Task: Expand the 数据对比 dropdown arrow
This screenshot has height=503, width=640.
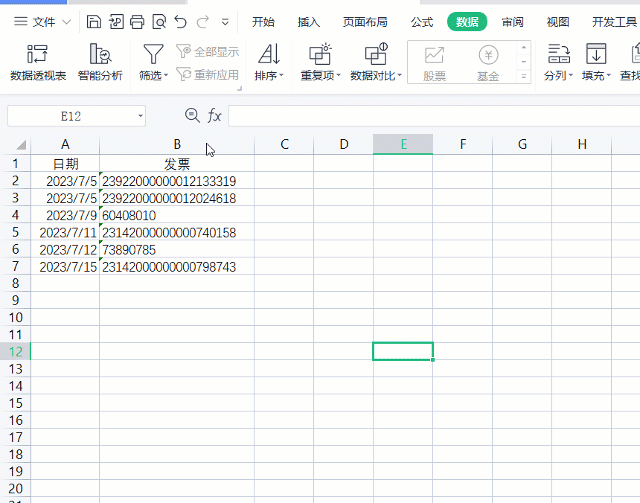Action: coord(399,76)
